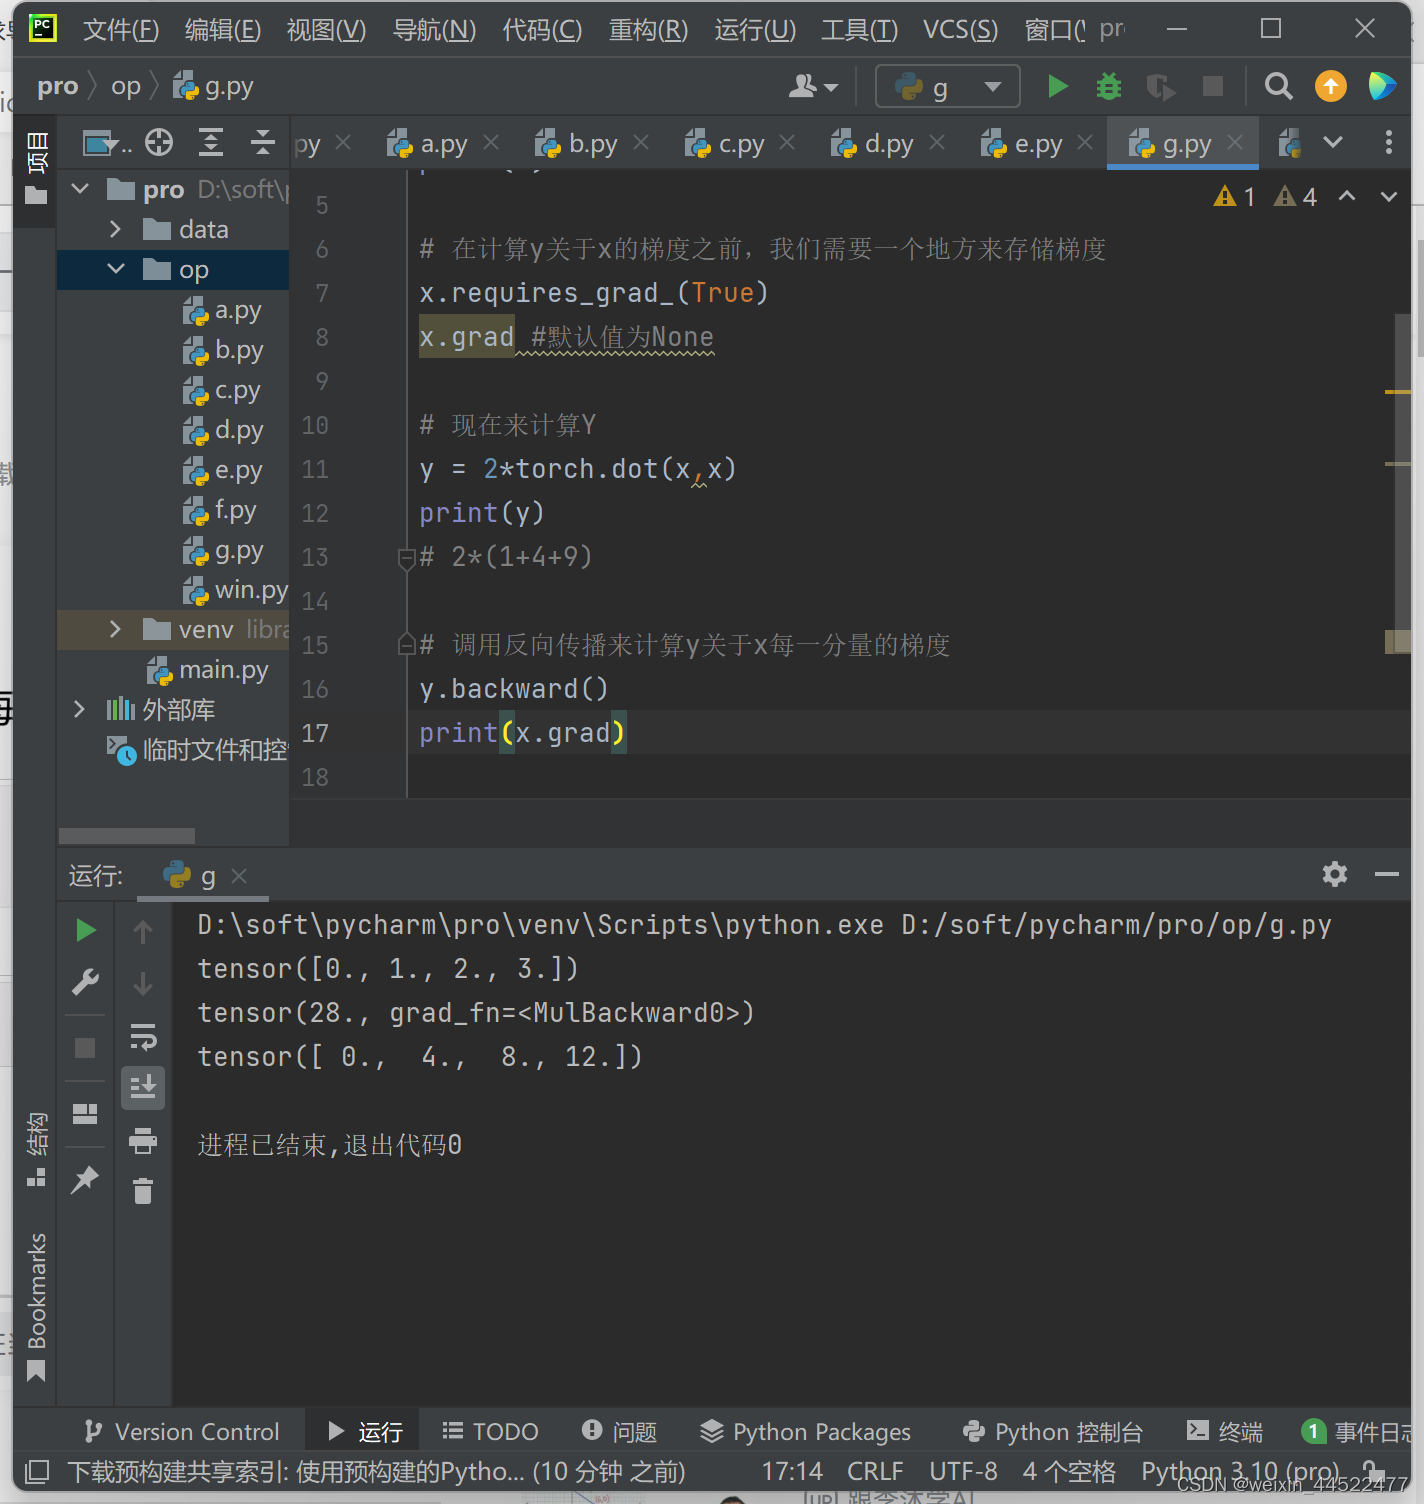This screenshot has height=1504, width=1424.
Task: Open Python Packages tool window
Action: (805, 1432)
